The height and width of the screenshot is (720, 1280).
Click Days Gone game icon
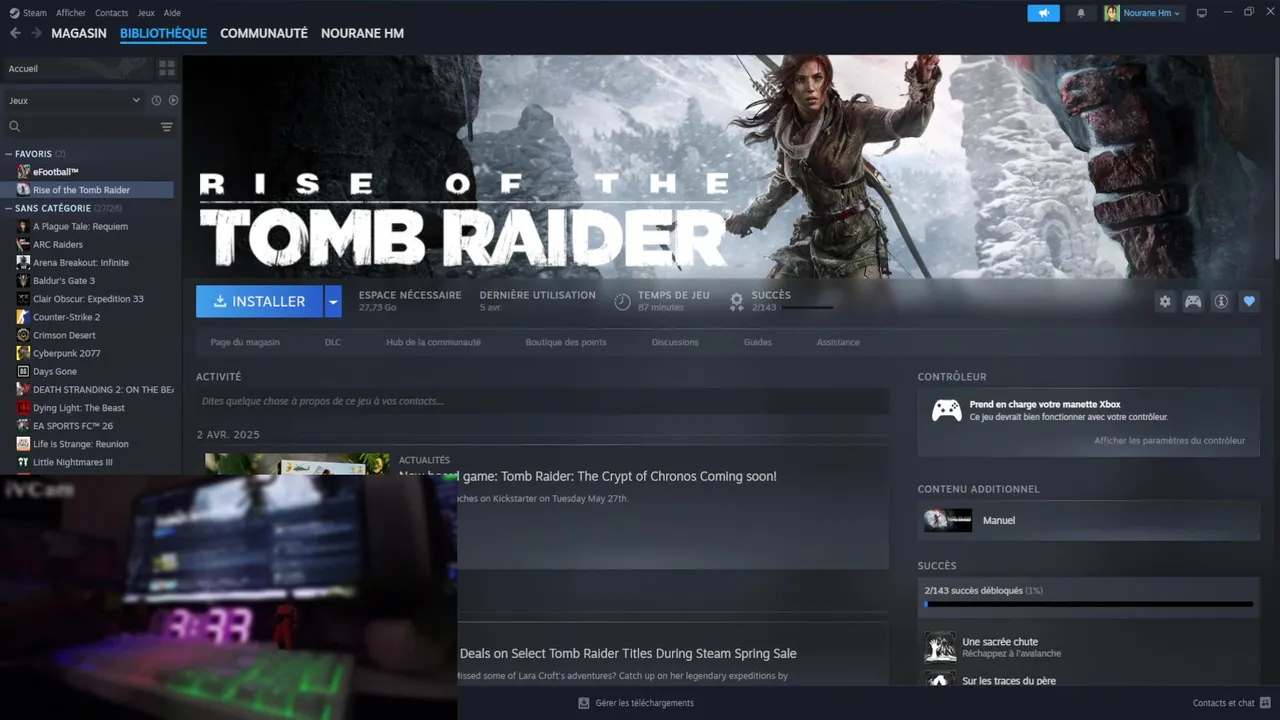[x=23, y=371]
